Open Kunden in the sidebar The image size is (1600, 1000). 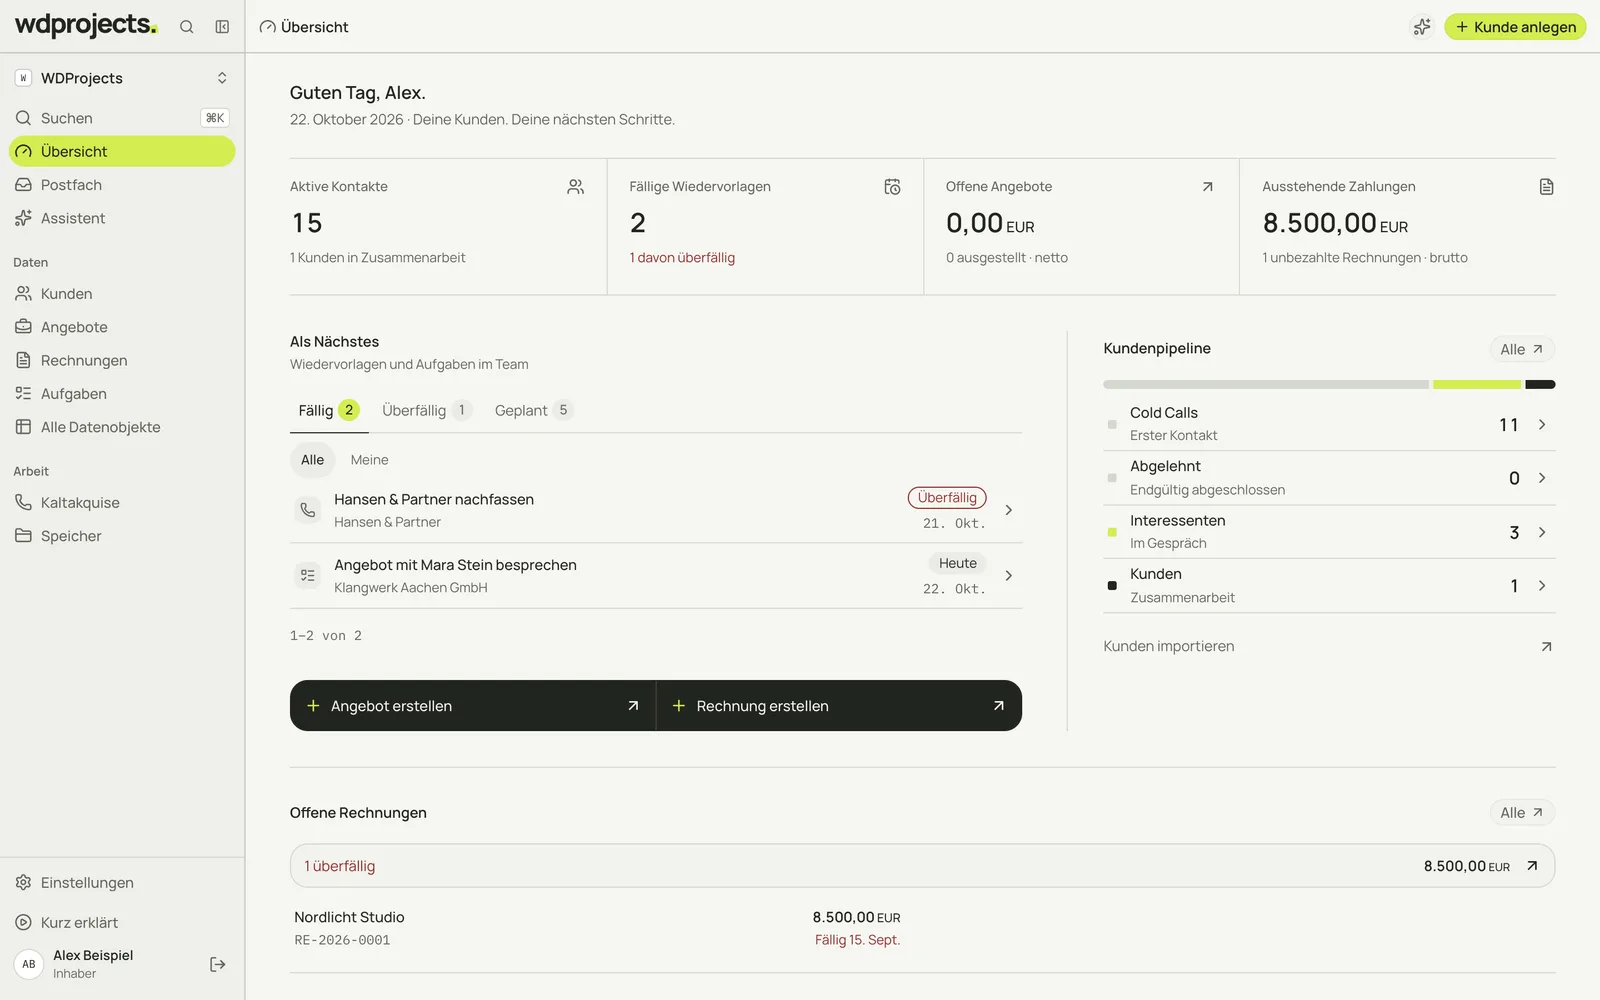pos(122,294)
